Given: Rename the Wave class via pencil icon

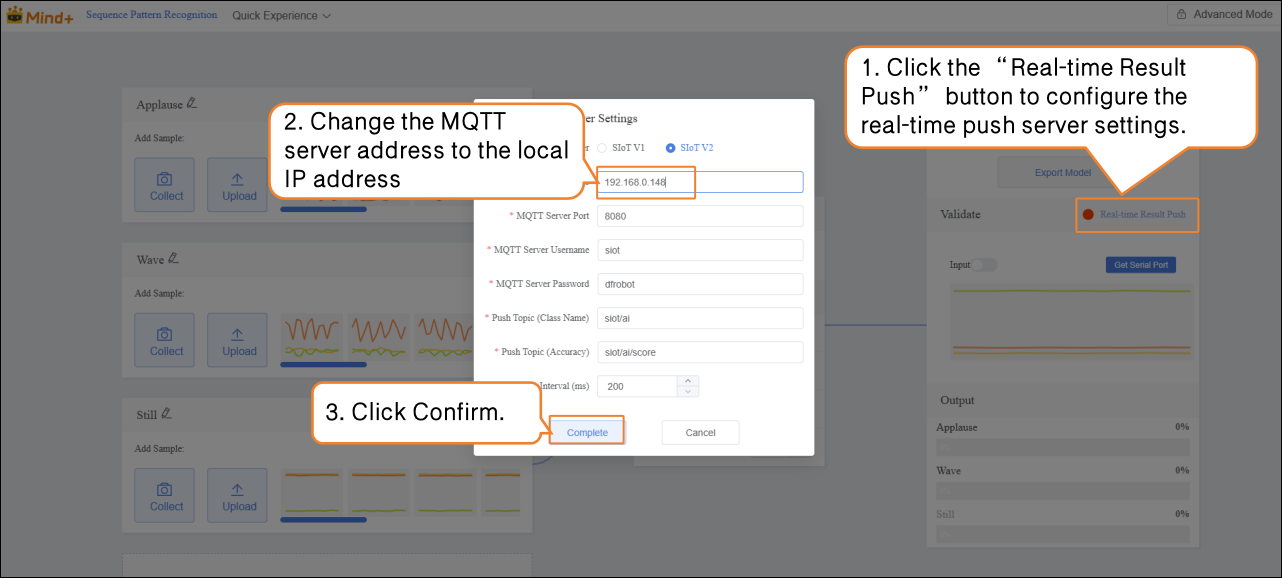Looking at the screenshot, I should (x=174, y=259).
